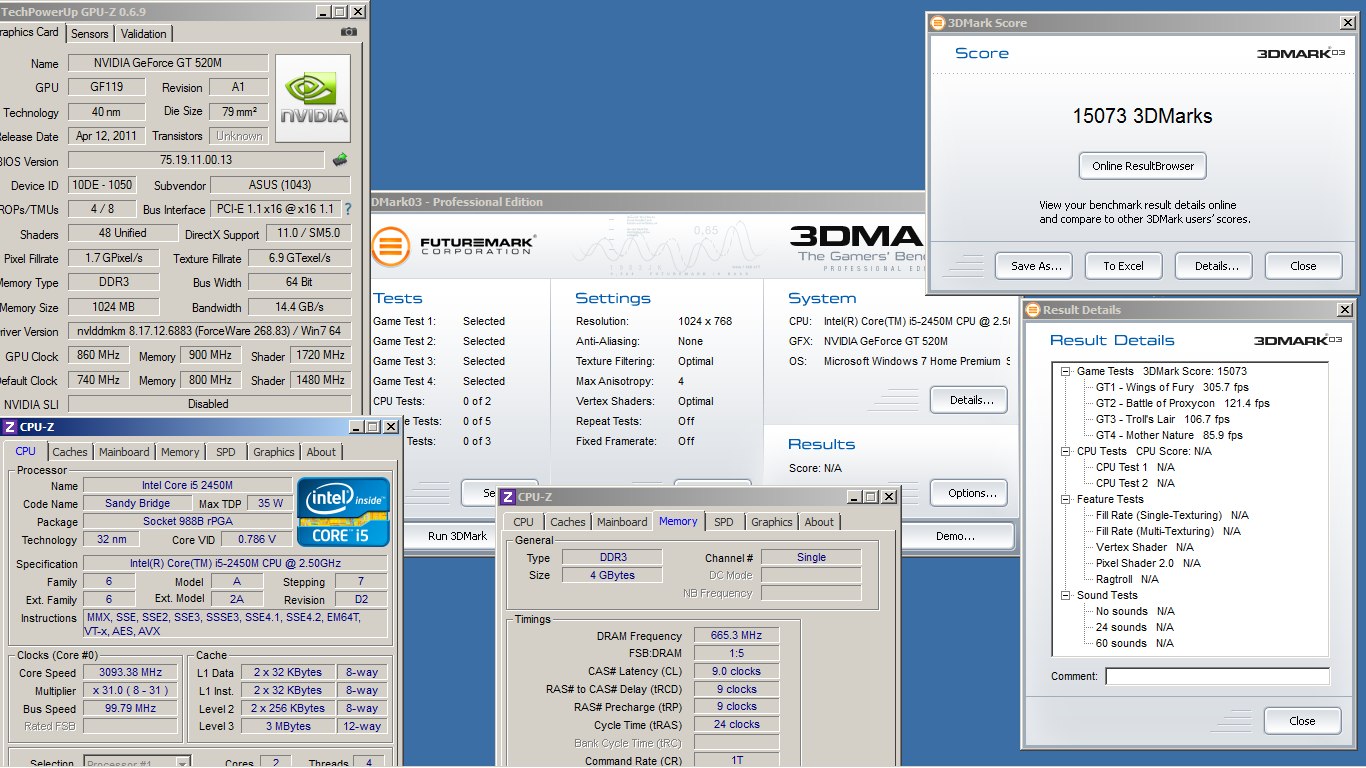Export score with To Excel button

[1124, 266]
